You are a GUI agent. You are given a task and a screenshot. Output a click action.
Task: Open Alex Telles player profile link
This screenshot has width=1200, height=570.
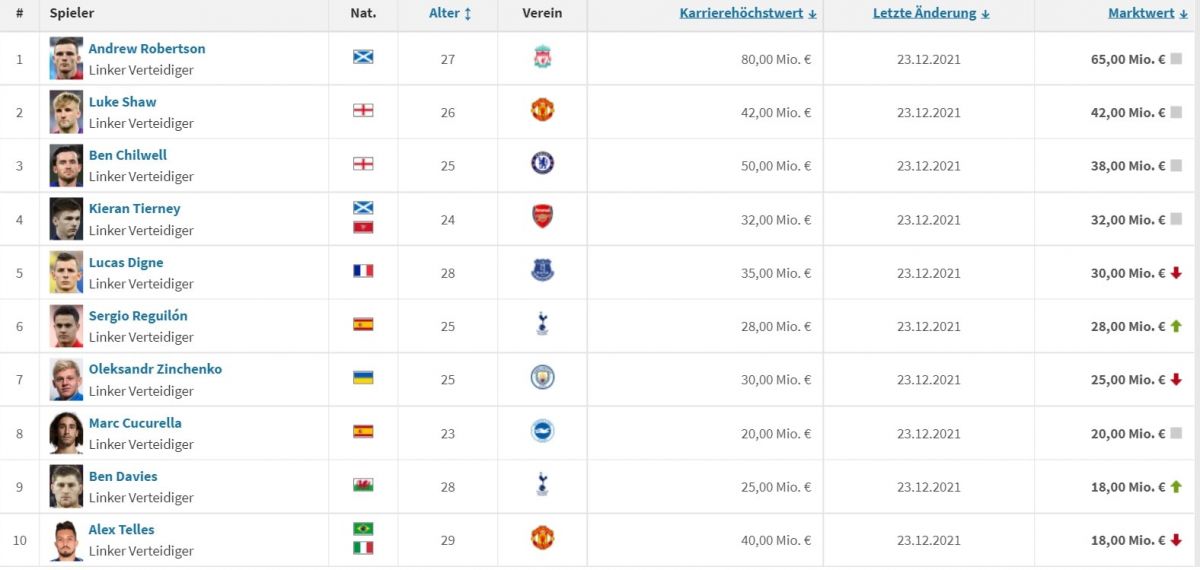point(121,530)
